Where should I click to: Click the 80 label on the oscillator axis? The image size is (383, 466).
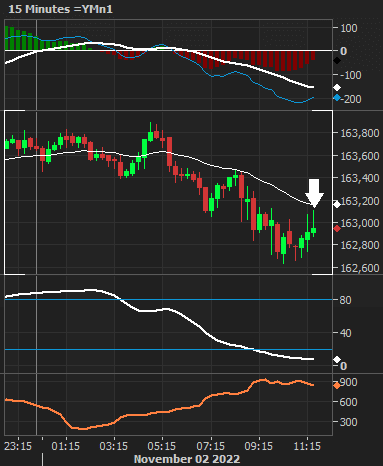[x=346, y=300]
